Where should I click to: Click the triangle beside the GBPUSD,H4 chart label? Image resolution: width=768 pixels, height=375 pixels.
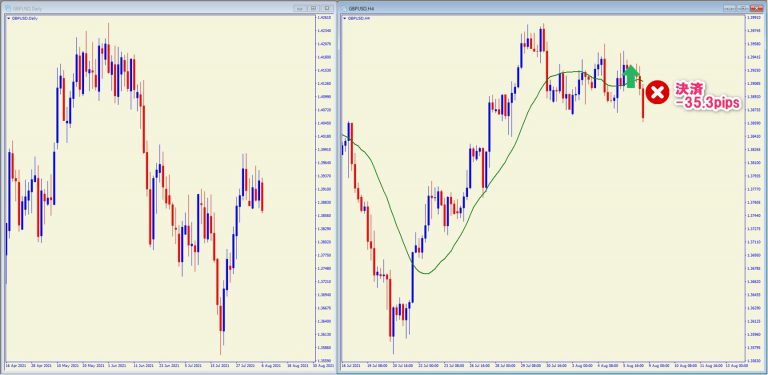pos(345,18)
